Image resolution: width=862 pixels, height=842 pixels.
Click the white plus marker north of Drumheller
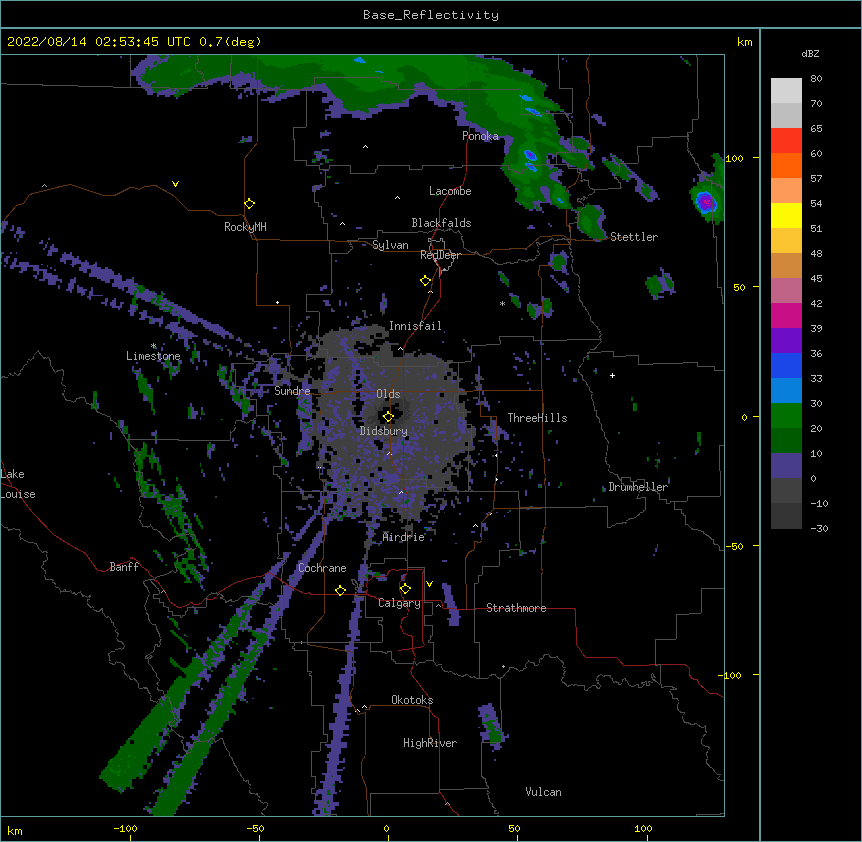[612, 375]
